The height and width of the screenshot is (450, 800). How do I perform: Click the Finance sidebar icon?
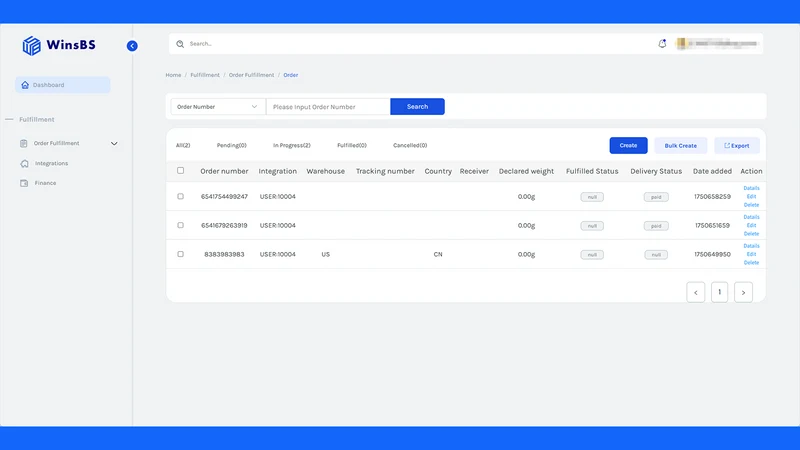point(24,183)
